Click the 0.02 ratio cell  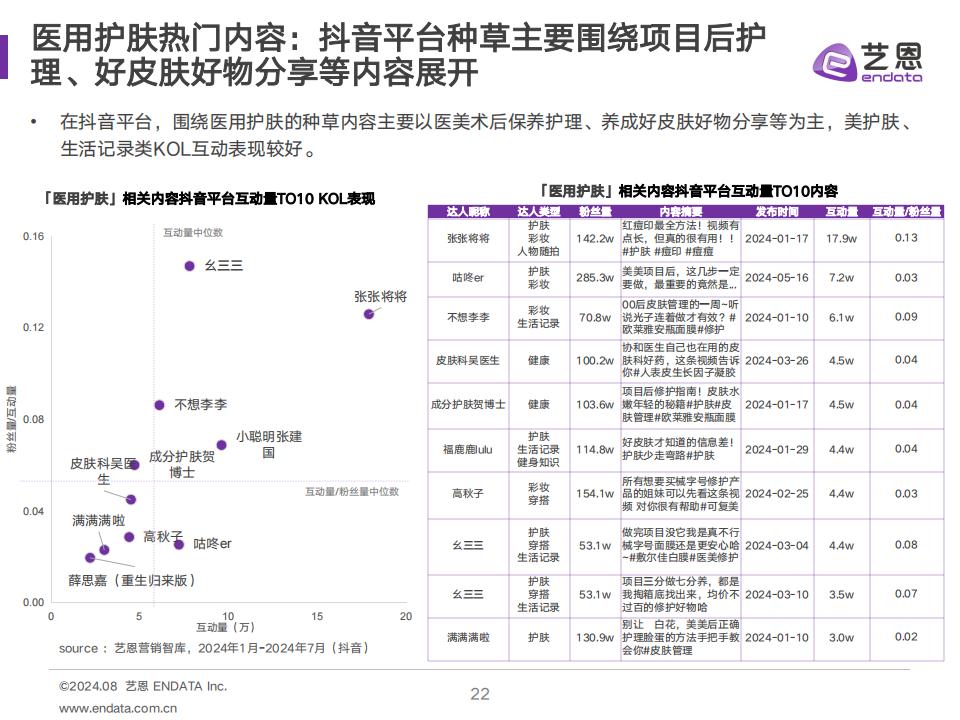[x=906, y=637]
